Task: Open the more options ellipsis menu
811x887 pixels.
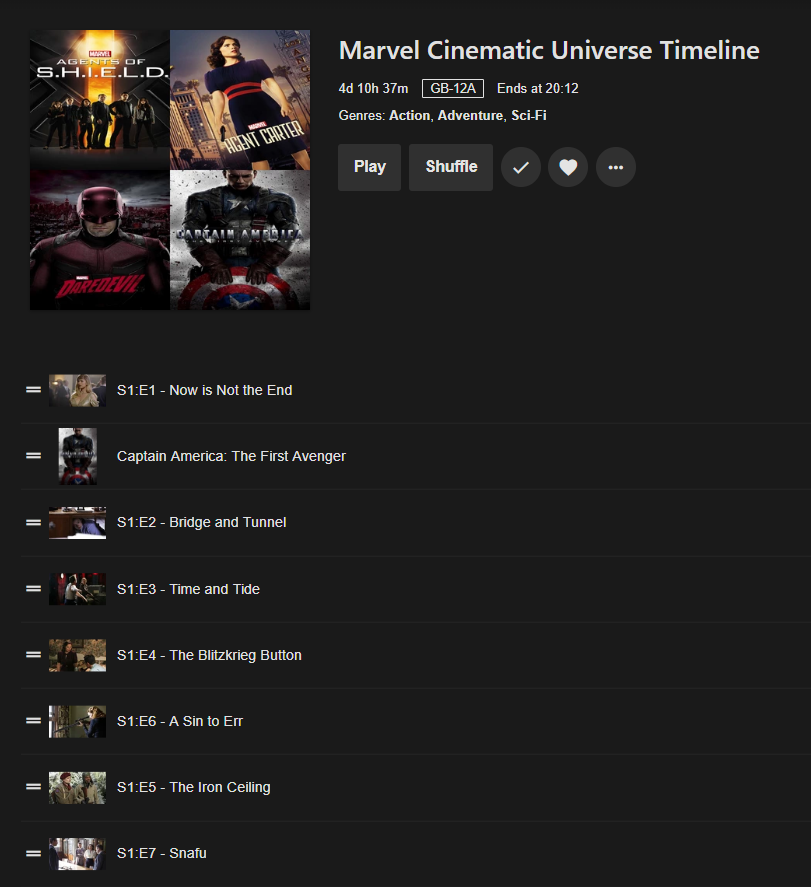Action: [x=616, y=167]
